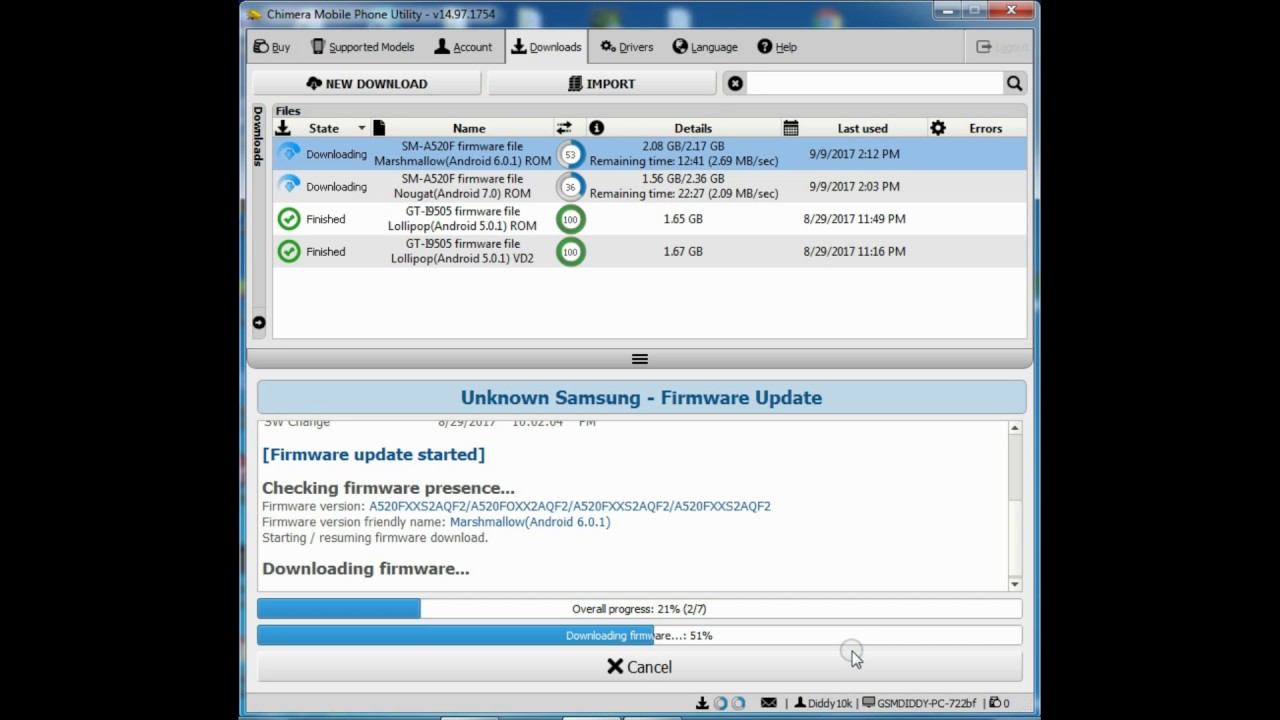
Task: Click the Marshmallow(Android 6.0.1) friendly name link
Action: [530, 522]
